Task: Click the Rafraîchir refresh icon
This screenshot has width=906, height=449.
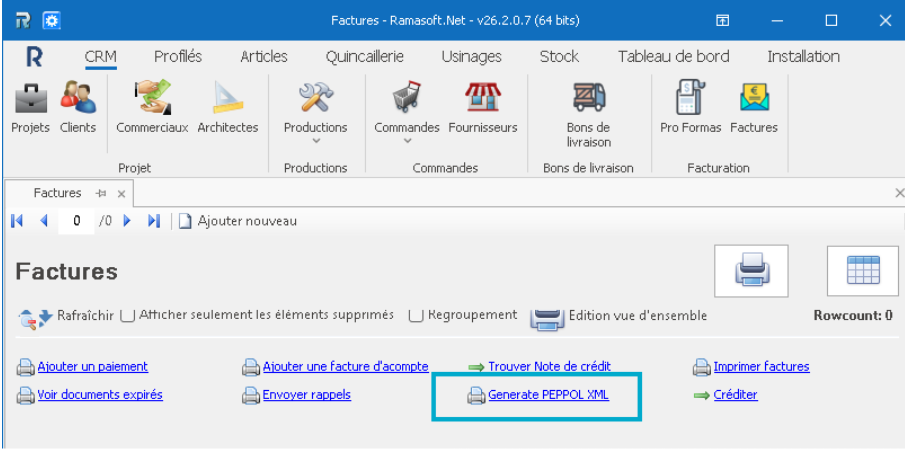Action: 36,317
